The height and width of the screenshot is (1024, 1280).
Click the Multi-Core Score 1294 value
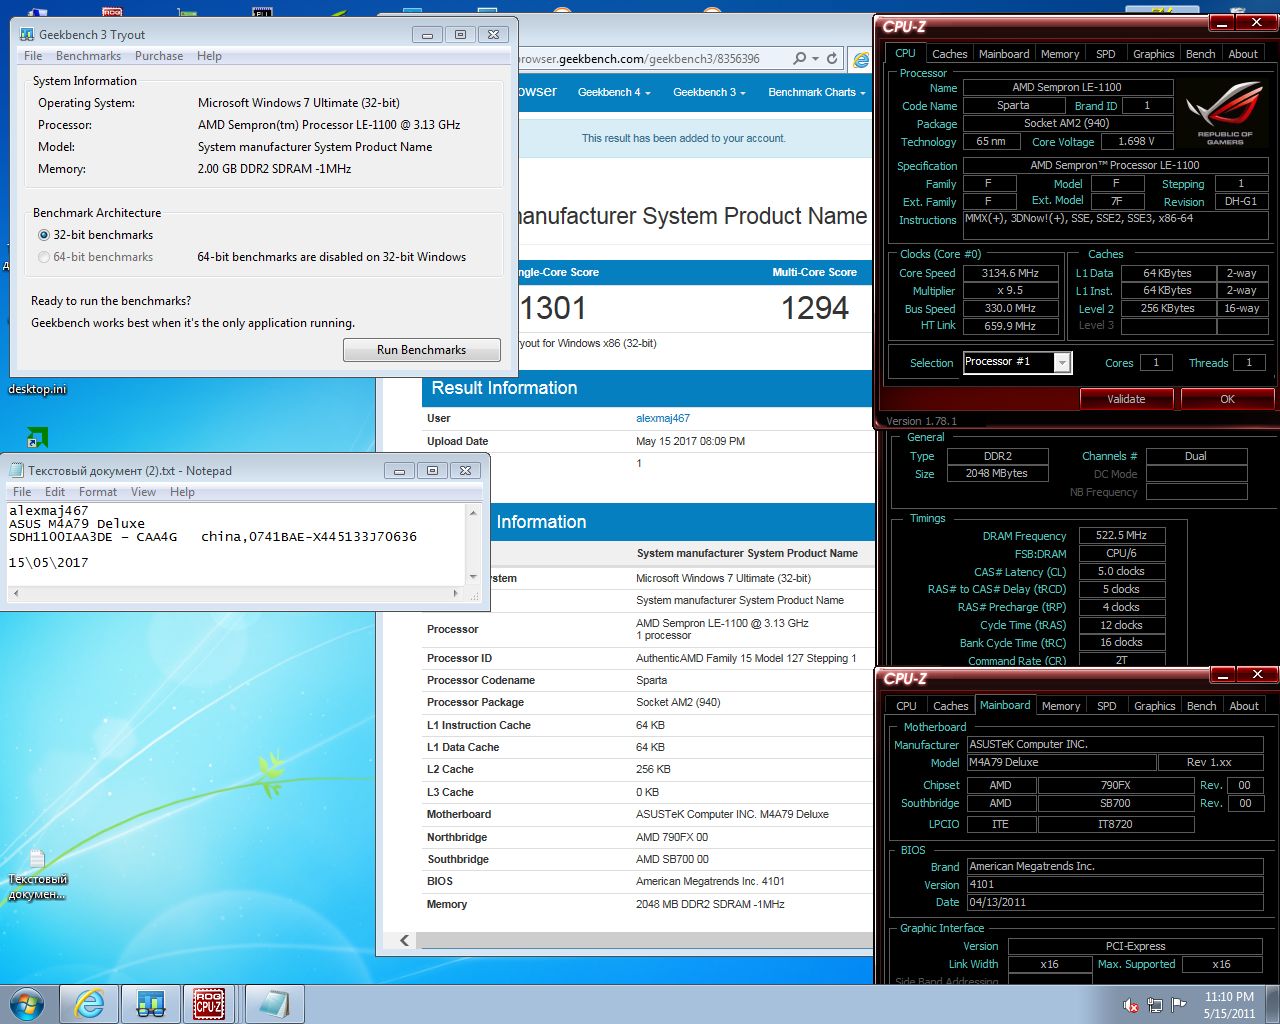pos(815,308)
